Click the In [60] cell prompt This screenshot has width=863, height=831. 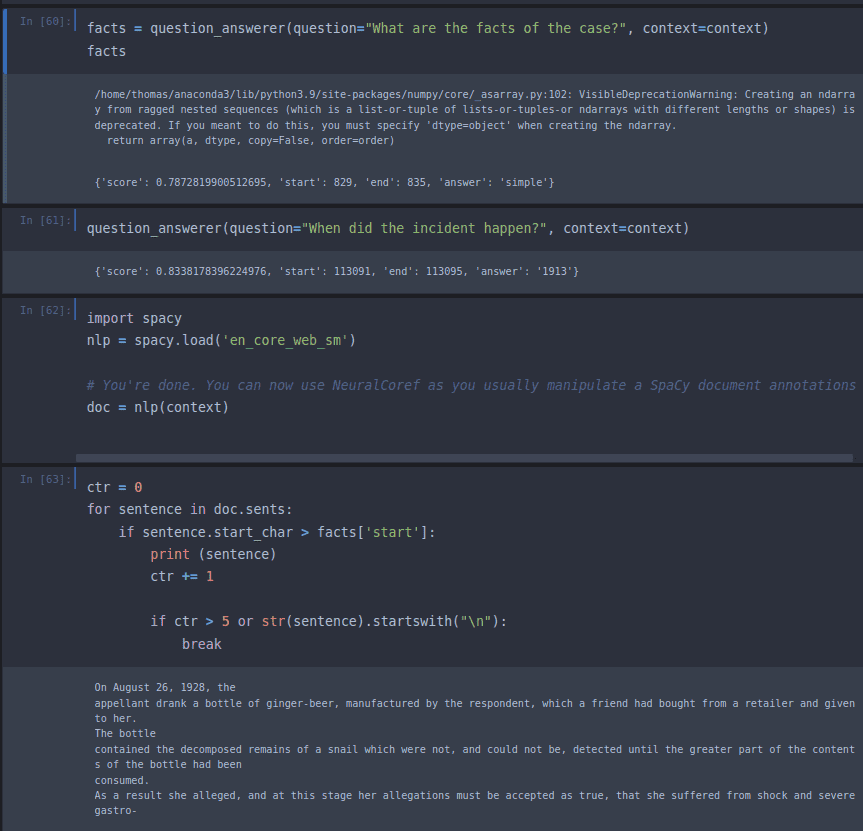pyautogui.click(x=46, y=21)
